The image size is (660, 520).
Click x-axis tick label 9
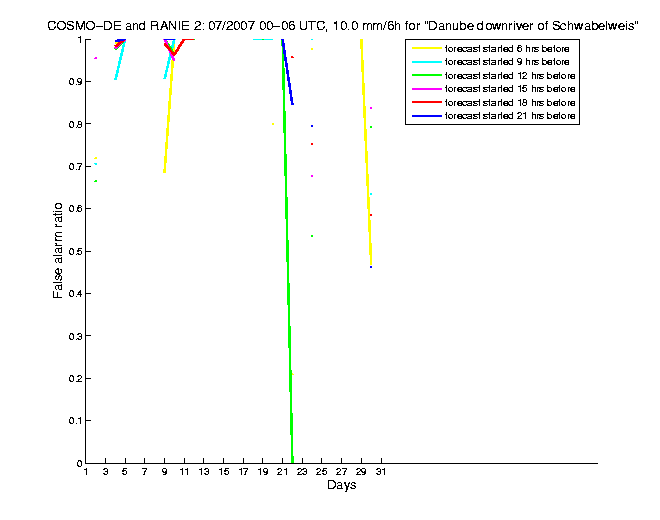(x=164, y=472)
